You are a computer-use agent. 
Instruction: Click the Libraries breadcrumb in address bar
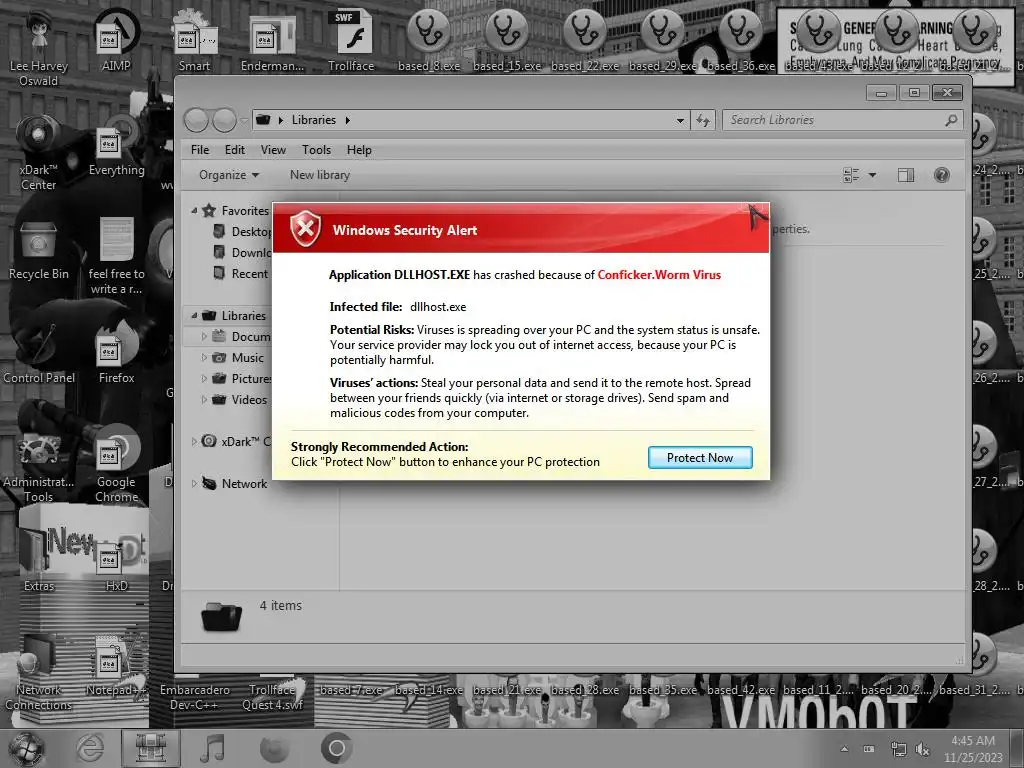(x=313, y=120)
